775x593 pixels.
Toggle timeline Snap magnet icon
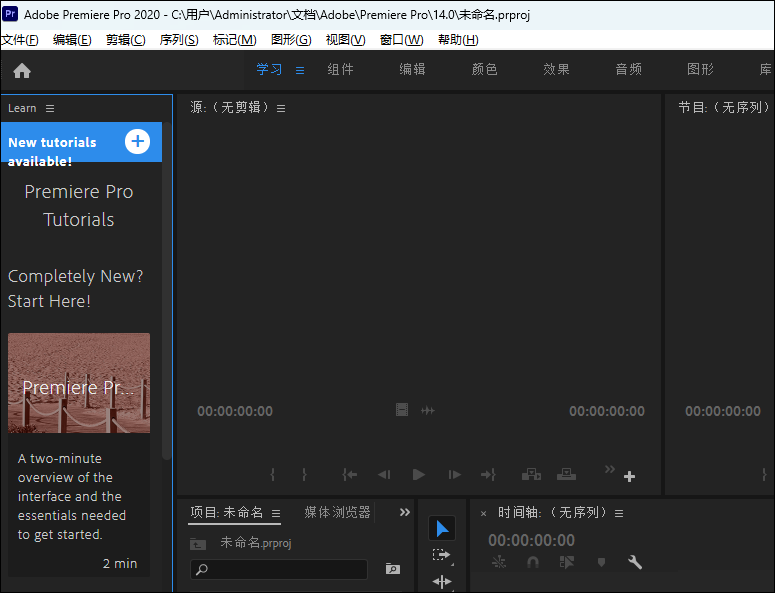coord(533,562)
